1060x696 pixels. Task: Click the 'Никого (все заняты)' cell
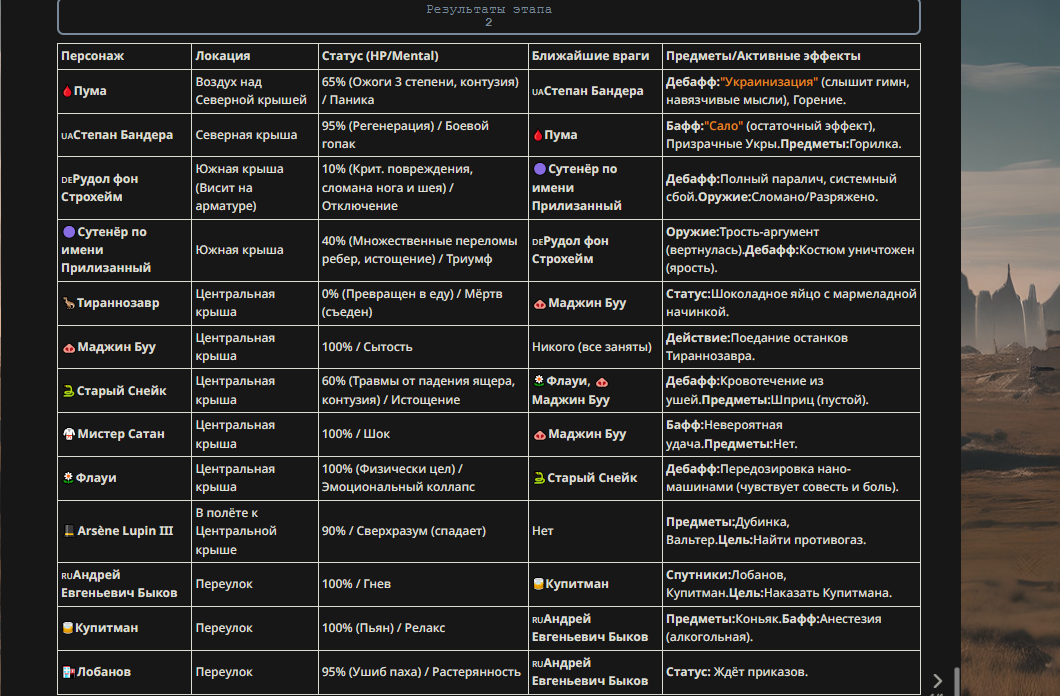pos(595,347)
